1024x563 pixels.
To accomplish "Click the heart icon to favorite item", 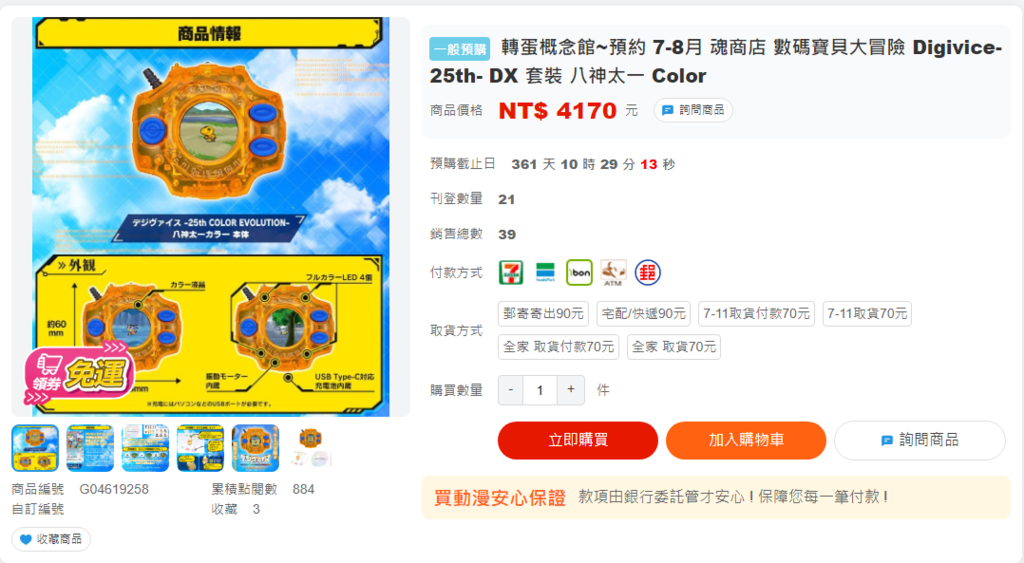I will coord(25,539).
